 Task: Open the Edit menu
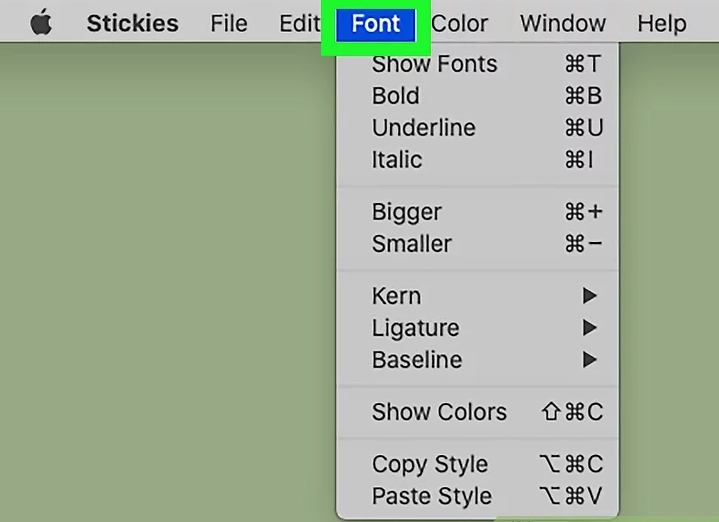coord(298,23)
